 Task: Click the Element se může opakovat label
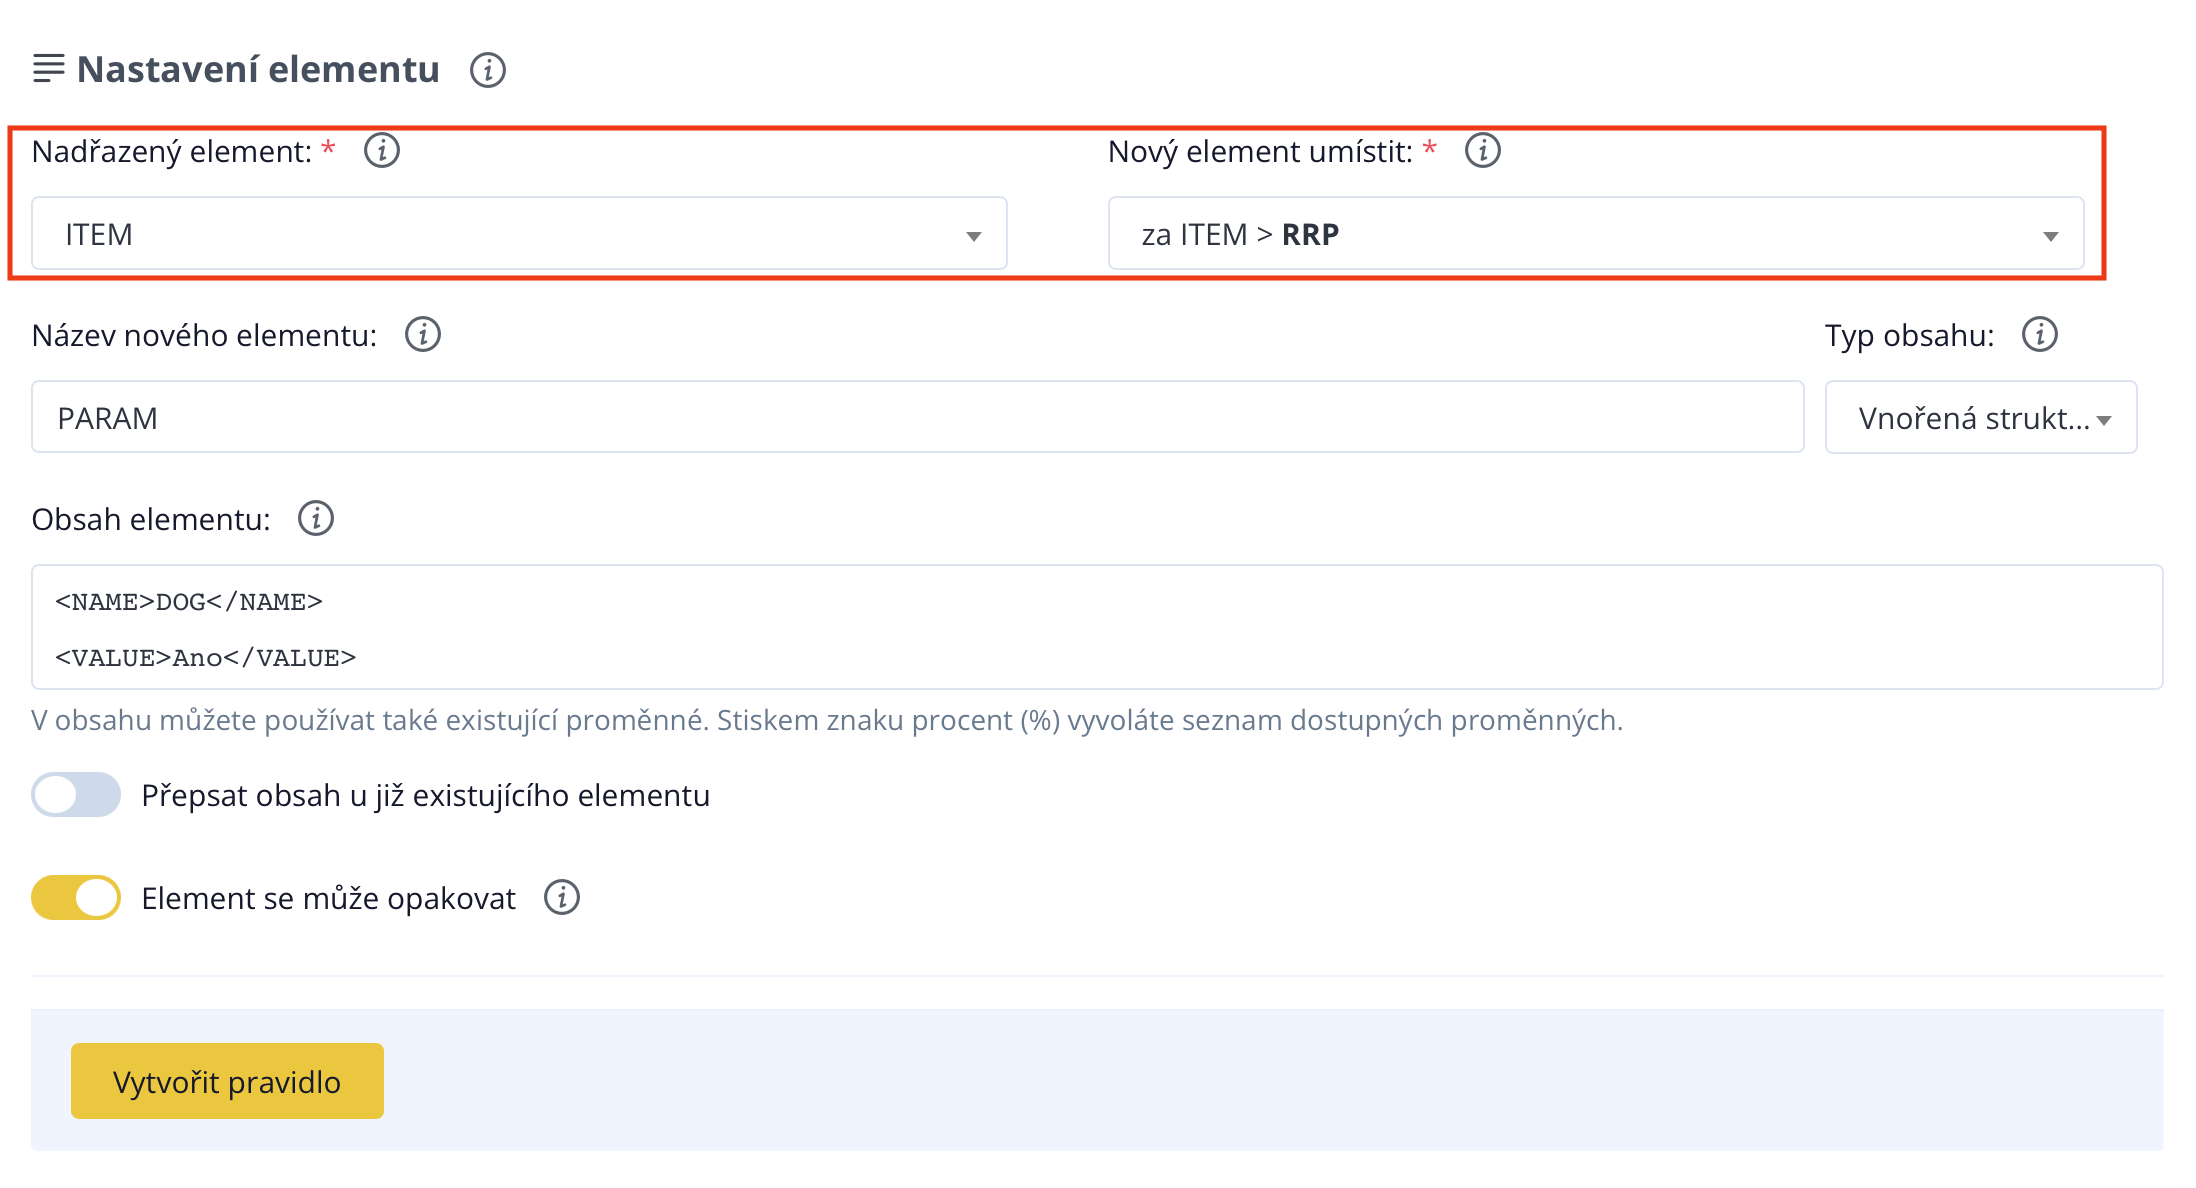click(x=328, y=898)
